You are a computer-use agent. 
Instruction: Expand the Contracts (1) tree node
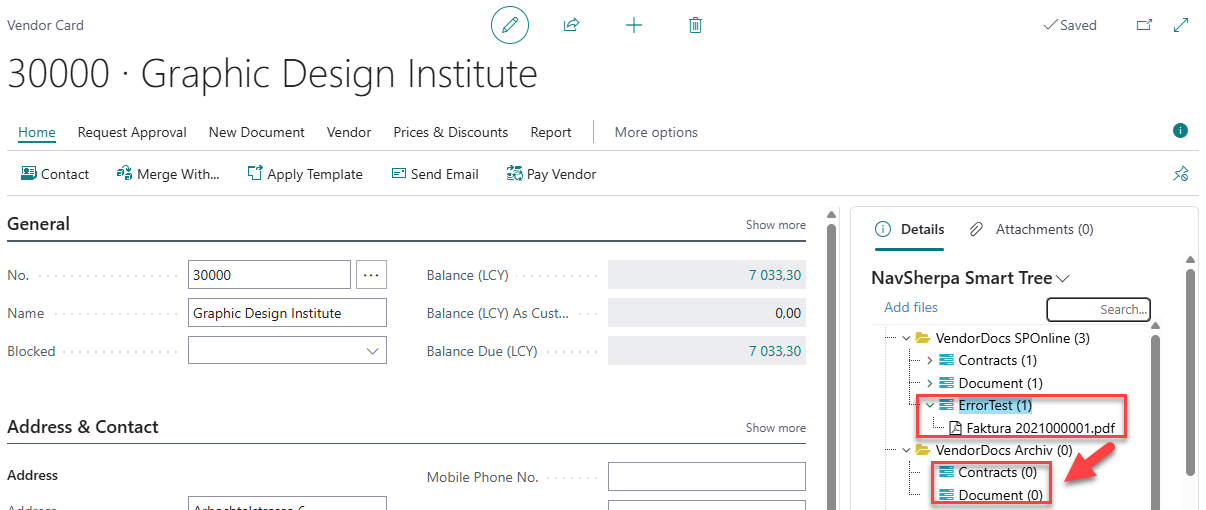tap(929, 360)
